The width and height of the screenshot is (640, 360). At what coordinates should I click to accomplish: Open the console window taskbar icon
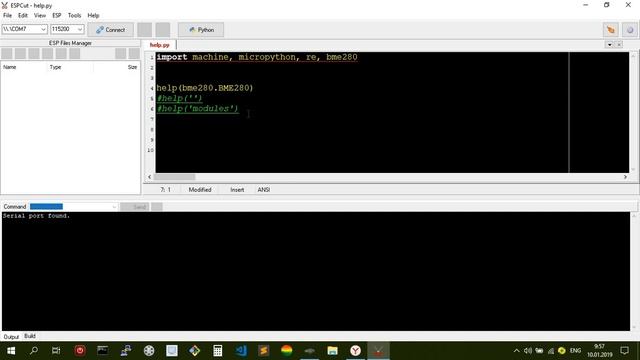coord(102,351)
